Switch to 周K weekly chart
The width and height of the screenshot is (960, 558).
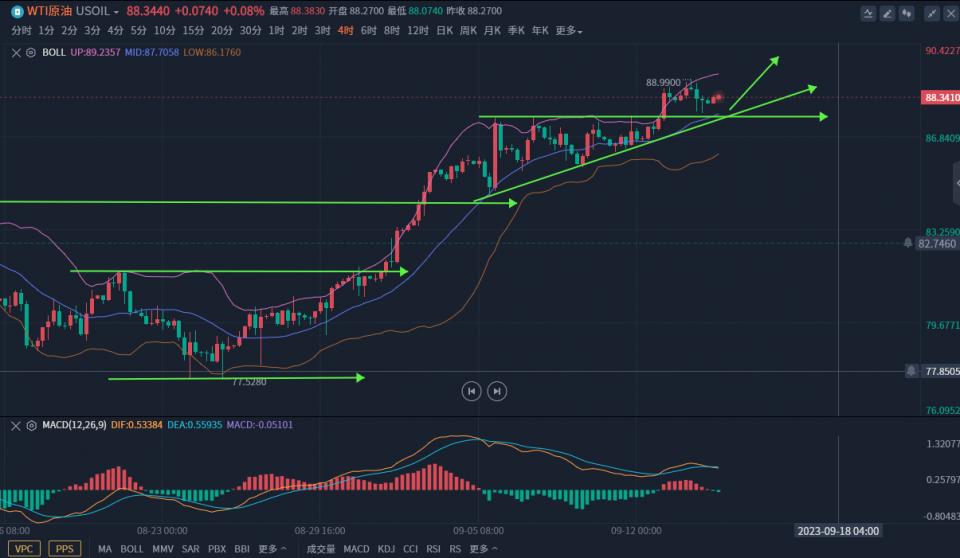[468, 31]
